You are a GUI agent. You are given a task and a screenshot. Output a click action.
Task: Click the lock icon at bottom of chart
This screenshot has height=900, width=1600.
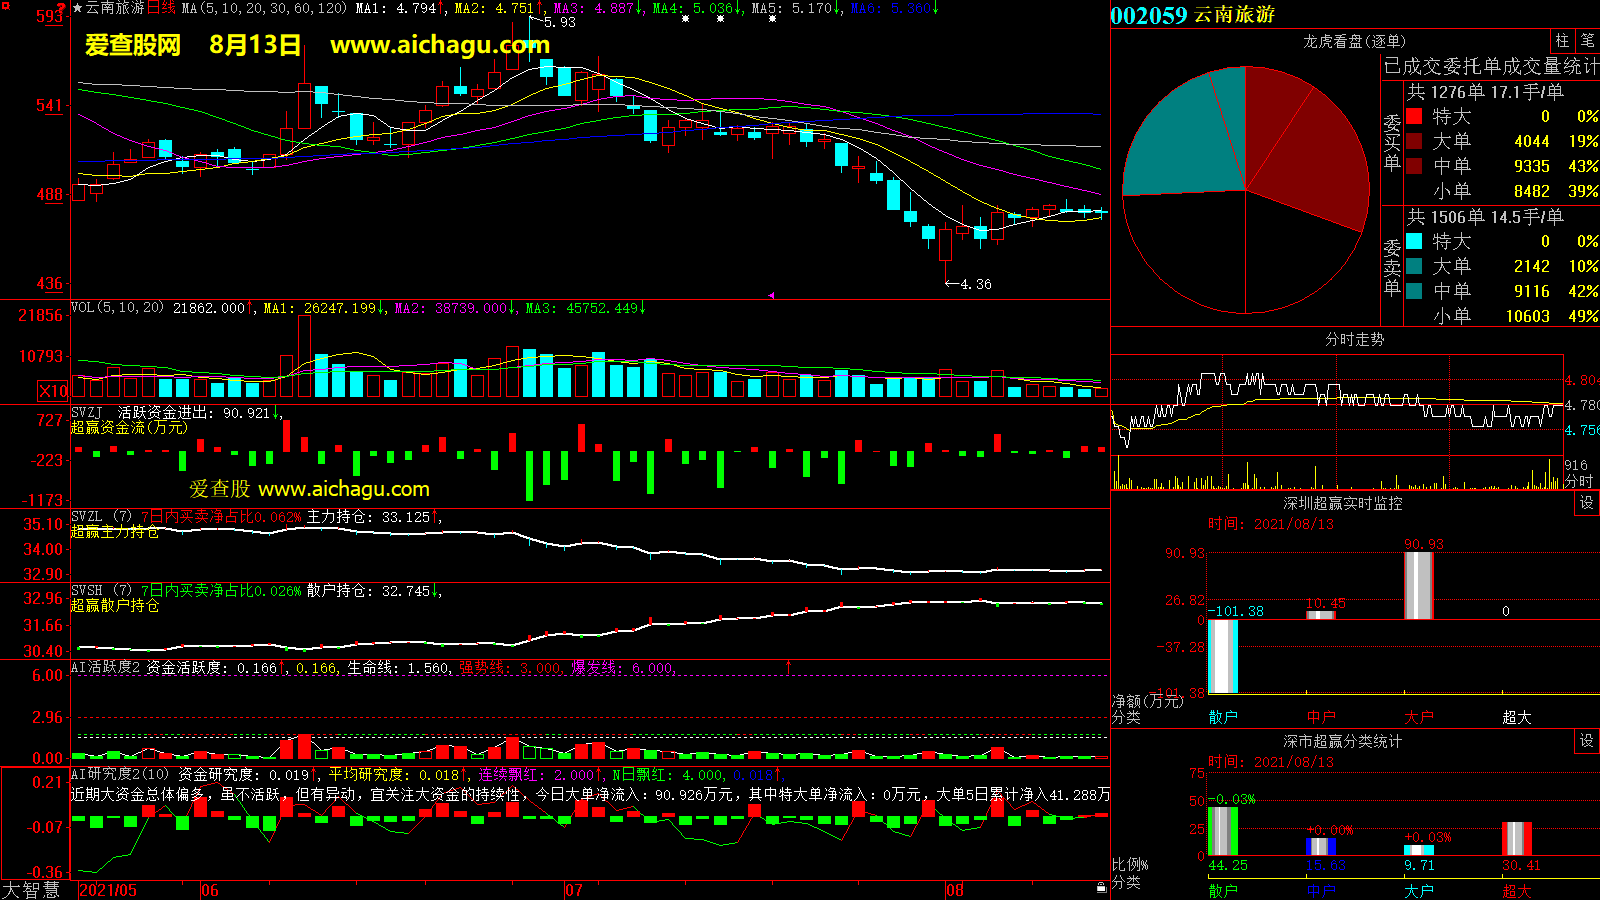1101,887
